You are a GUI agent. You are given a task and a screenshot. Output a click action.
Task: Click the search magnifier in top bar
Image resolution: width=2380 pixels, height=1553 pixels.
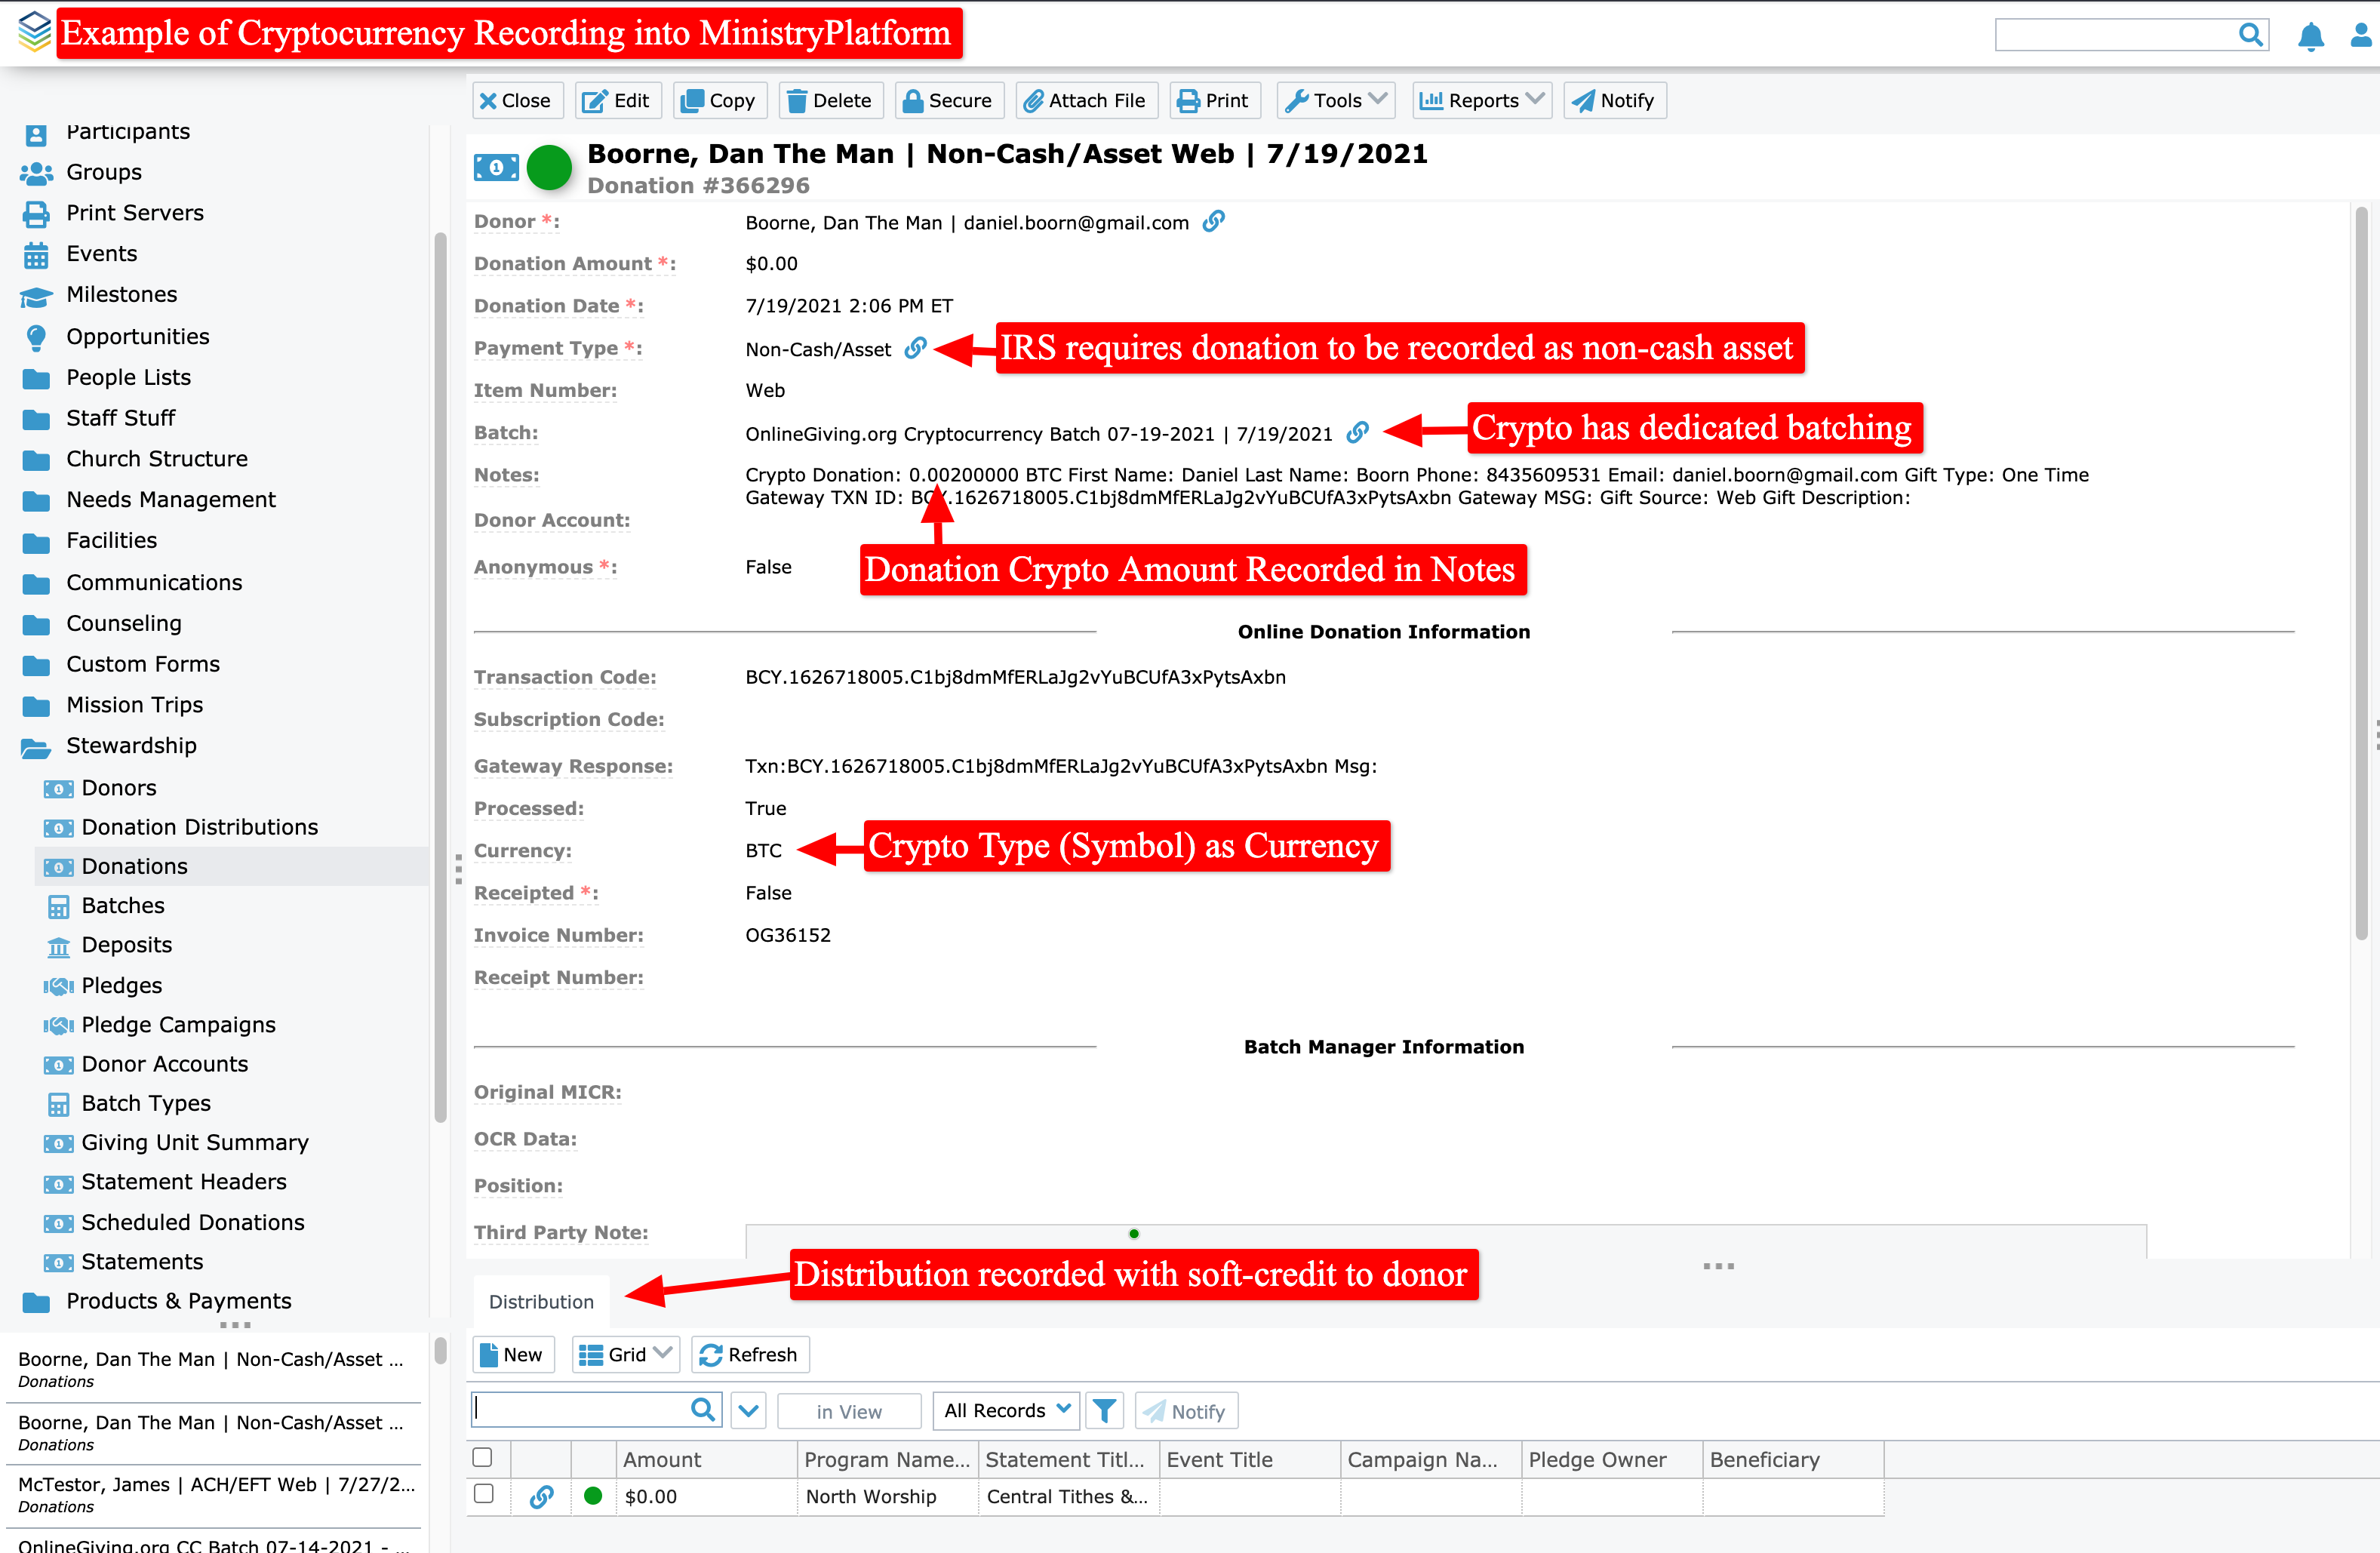point(2250,35)
